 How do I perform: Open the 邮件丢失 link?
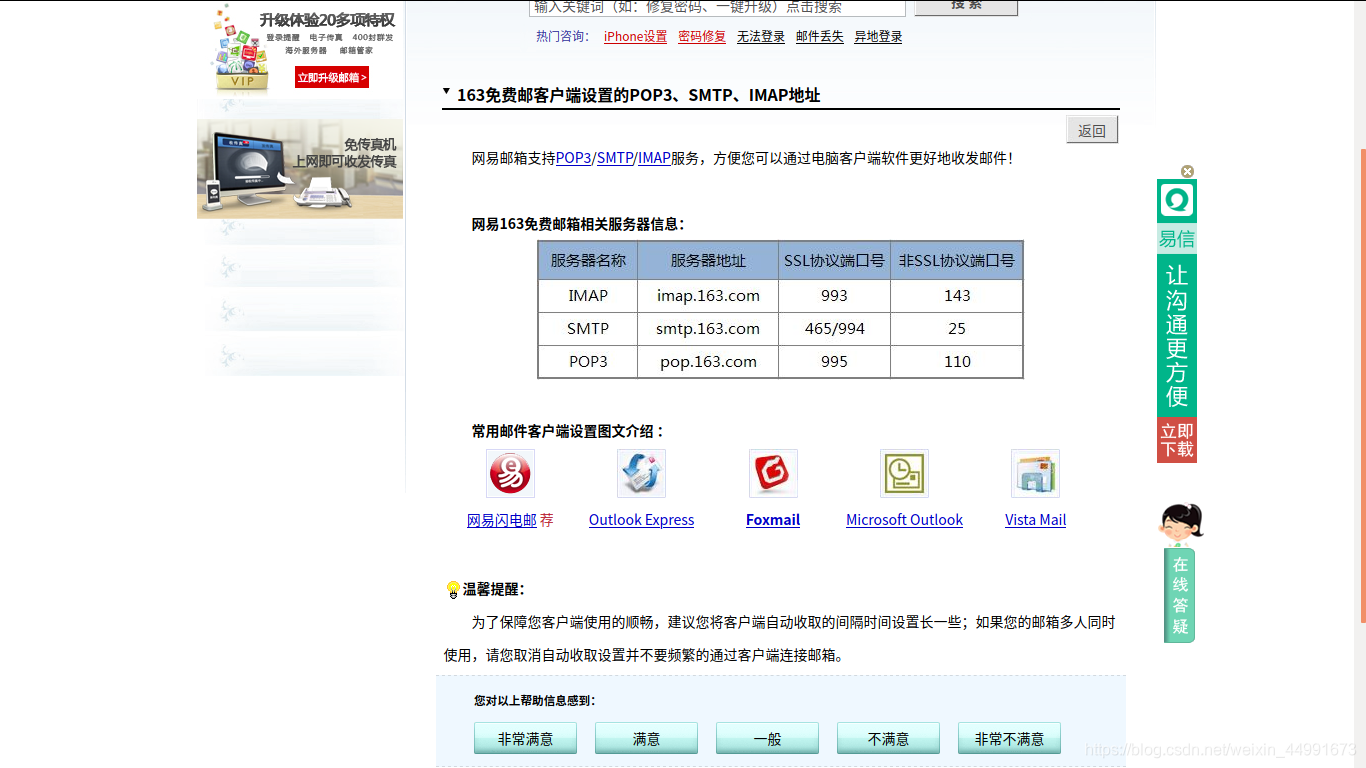pyautogui.click(x=820, y=37)
